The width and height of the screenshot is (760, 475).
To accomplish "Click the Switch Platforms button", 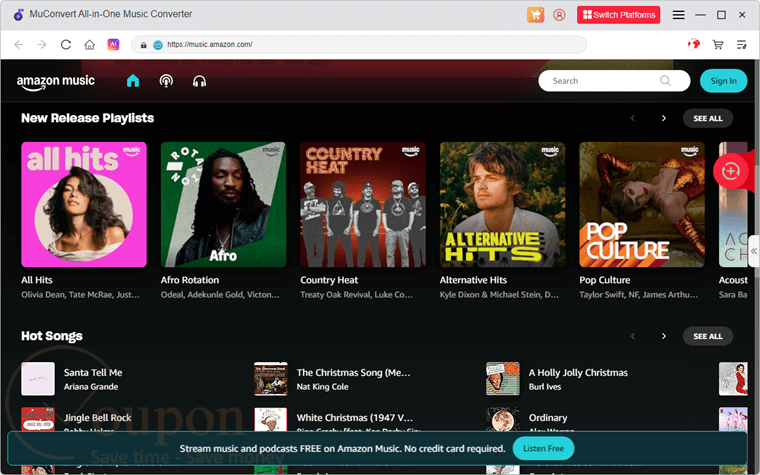I will (x=618, y=15).
